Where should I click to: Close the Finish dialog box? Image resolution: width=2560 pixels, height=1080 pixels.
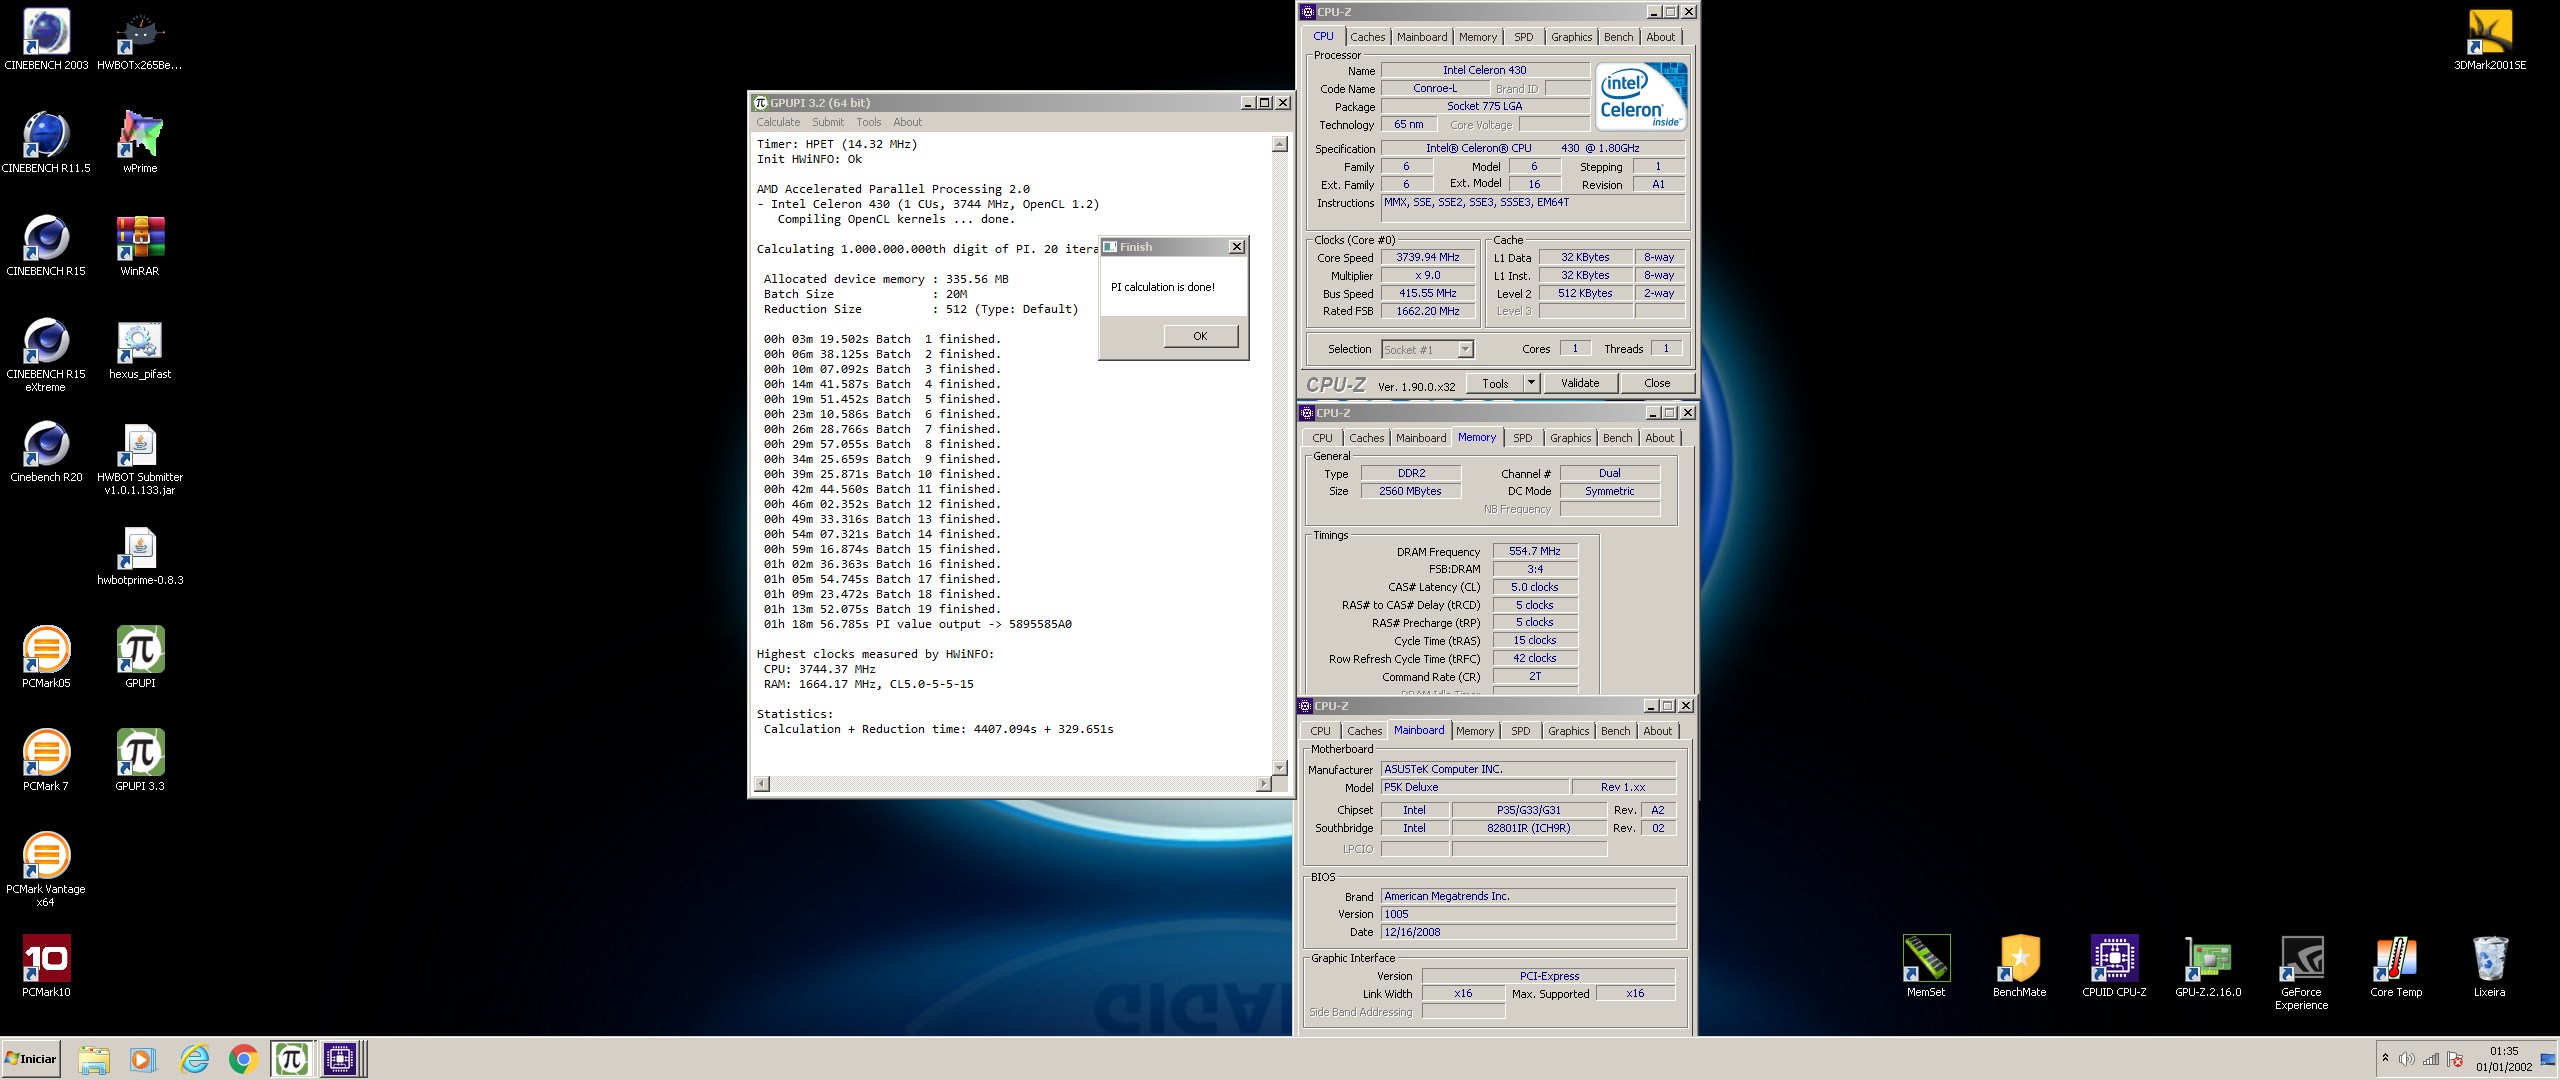1236,247
